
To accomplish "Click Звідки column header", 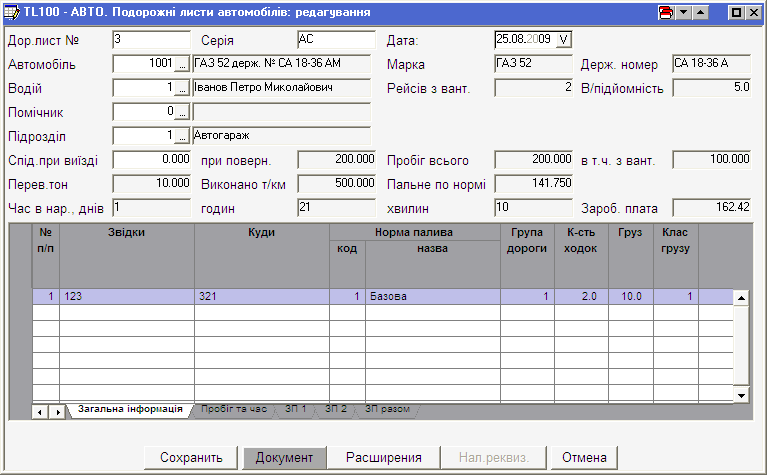I will click(127, 256).
